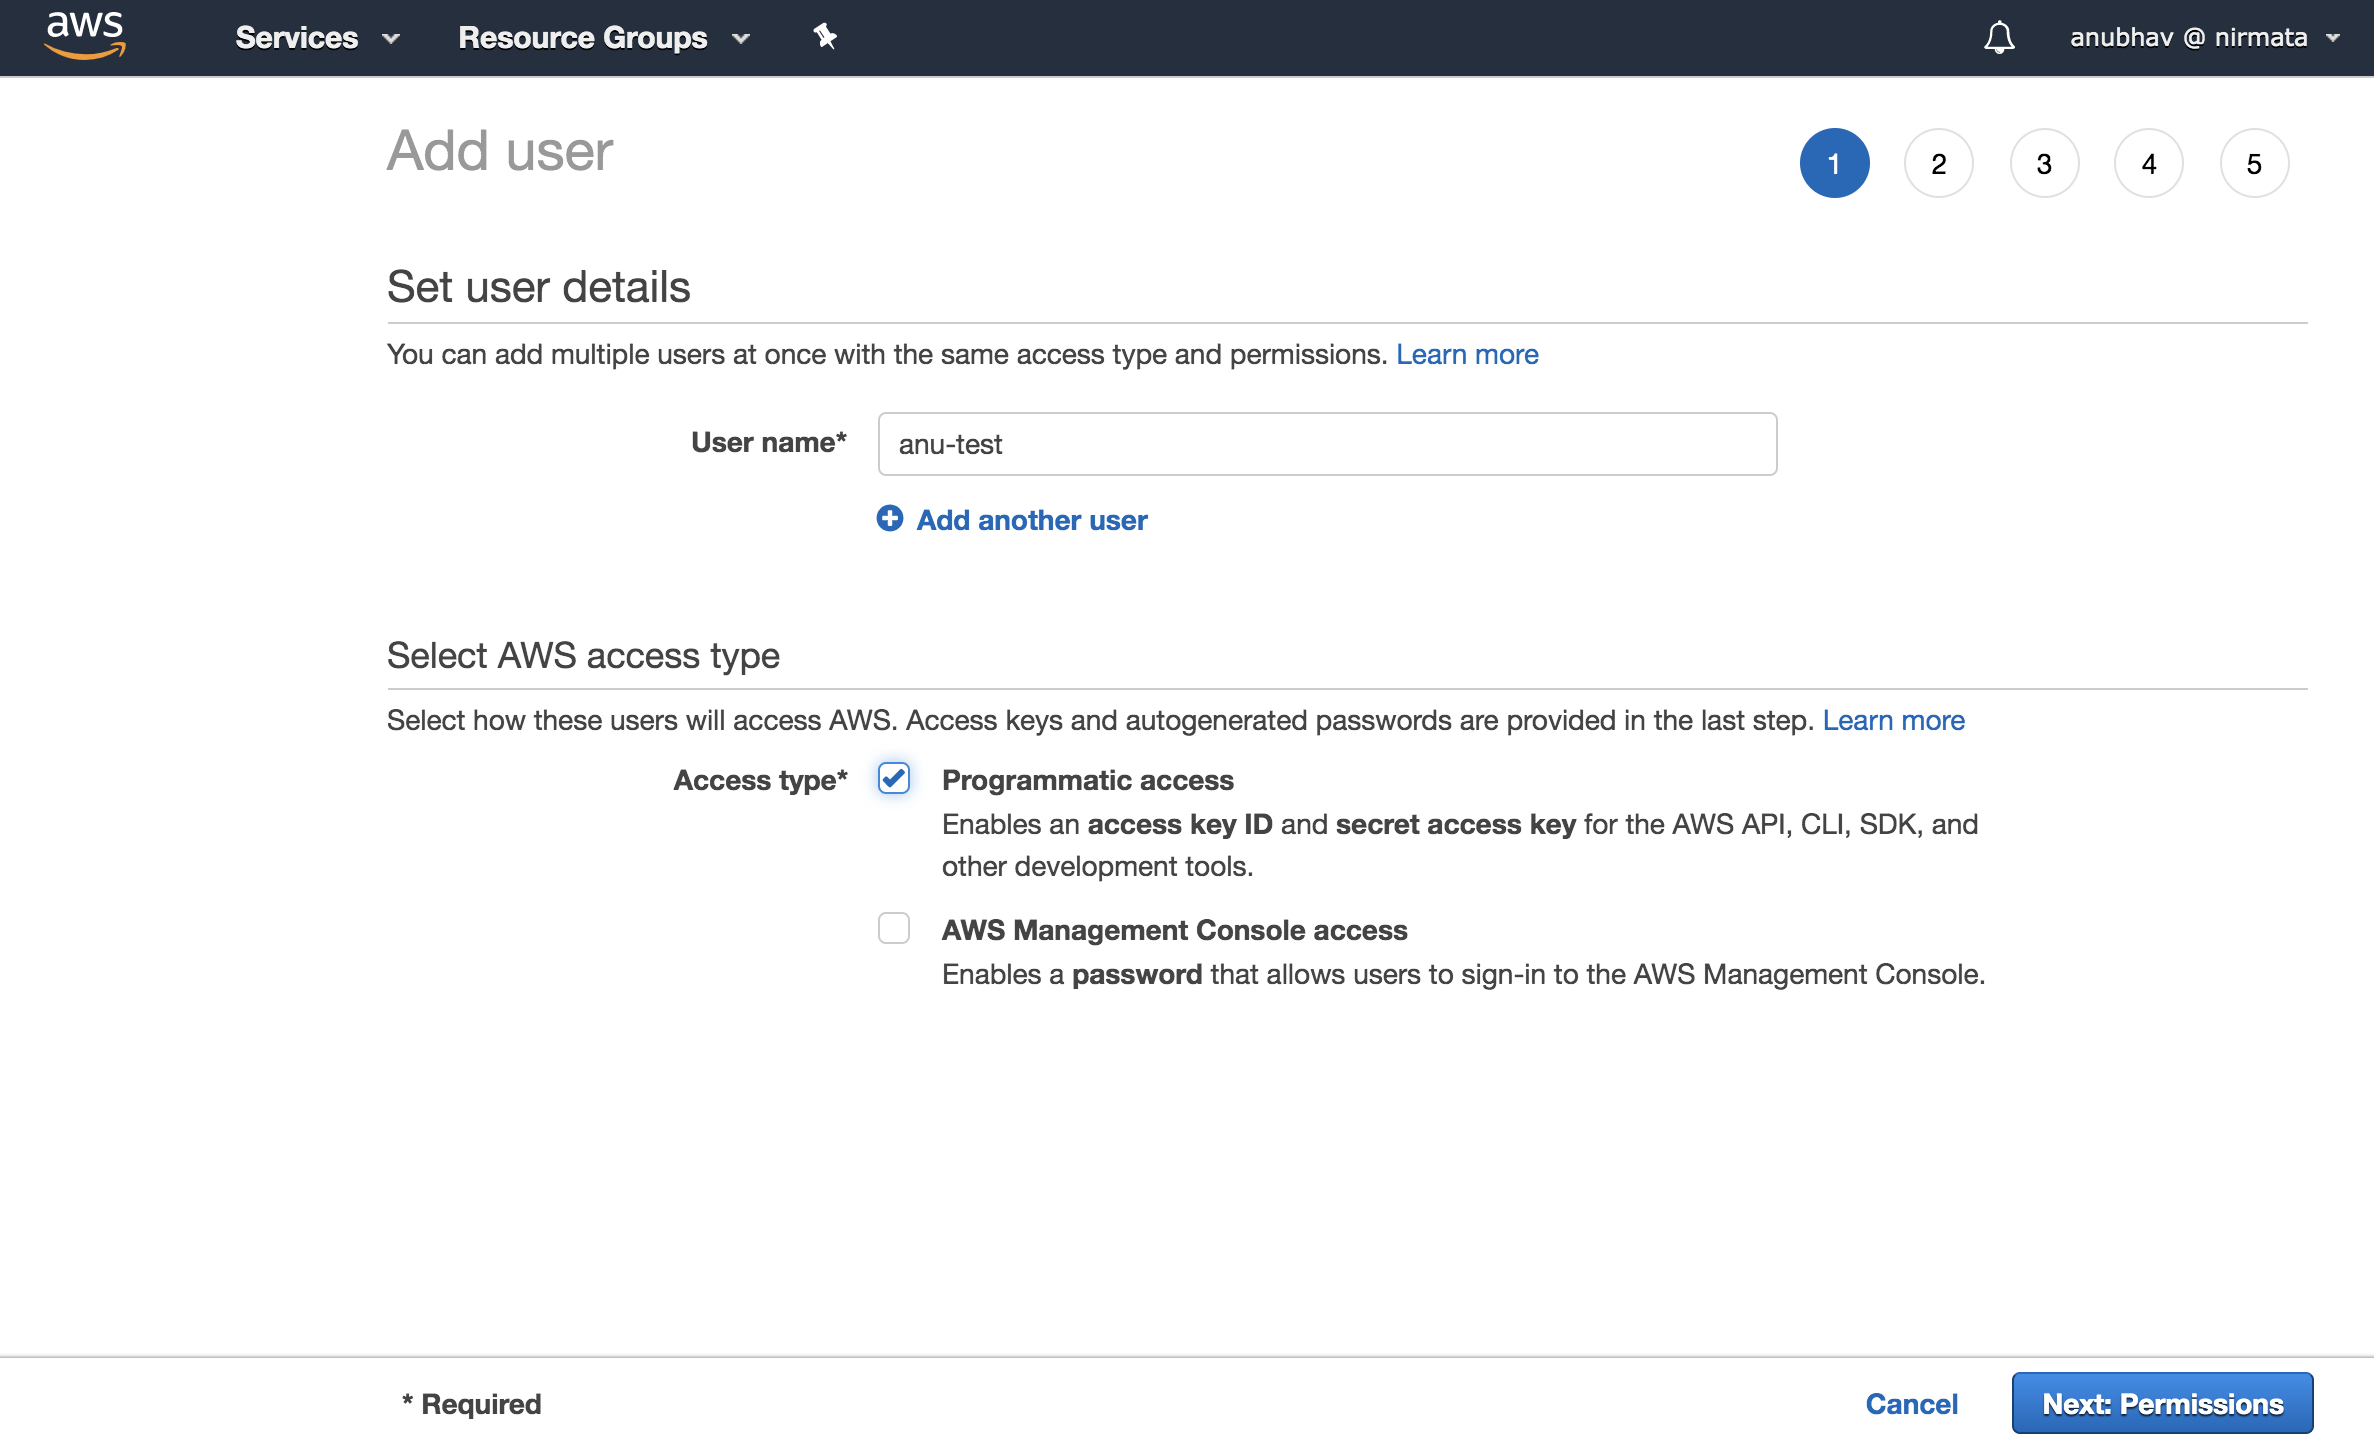Click the Add user page title
This screenshot has height=1440, width=2374.
pyautogui.click(x=500, y=151)
